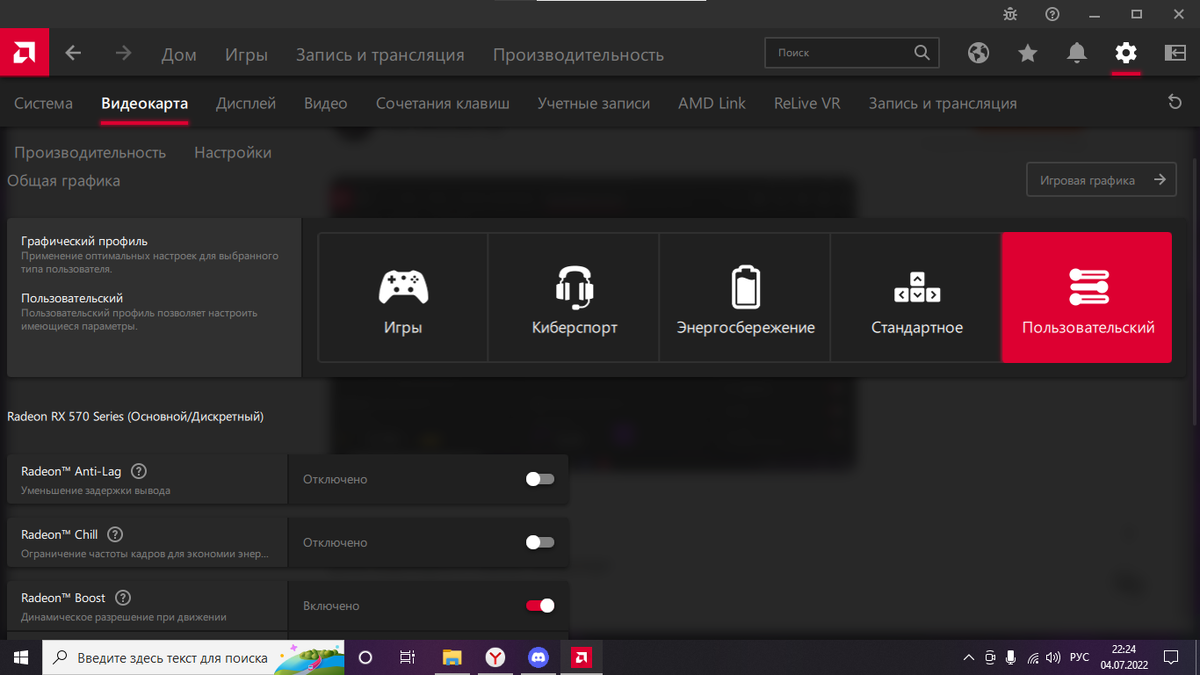The image size is (1200, 675).
Task: Switch to the Видео tab
Action: (x=326, y=103)
